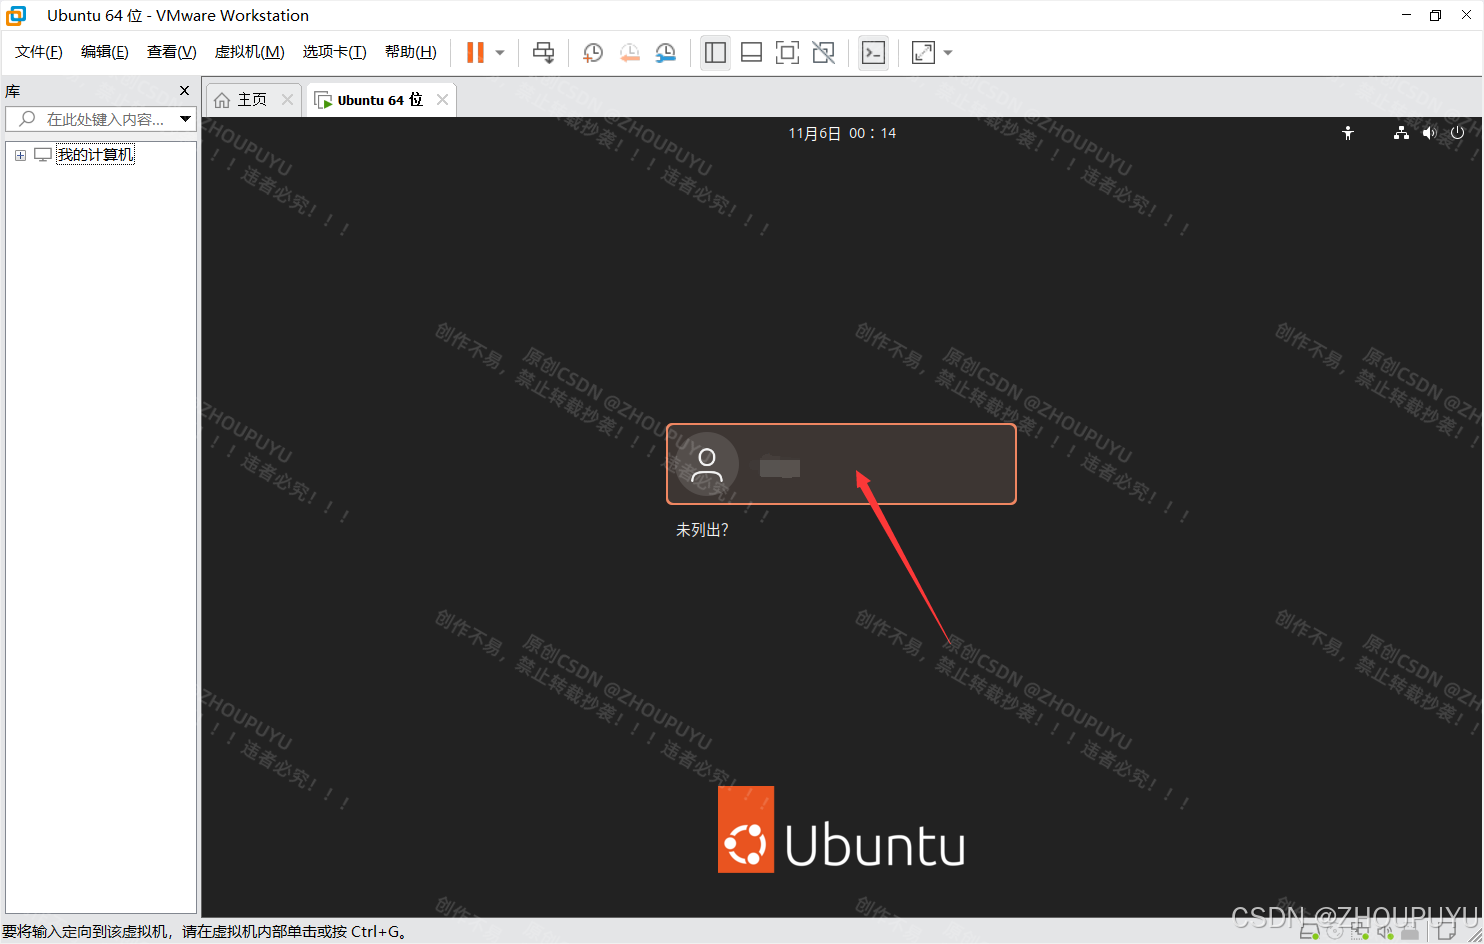Open the 文件(F) menu

(39, 52)
